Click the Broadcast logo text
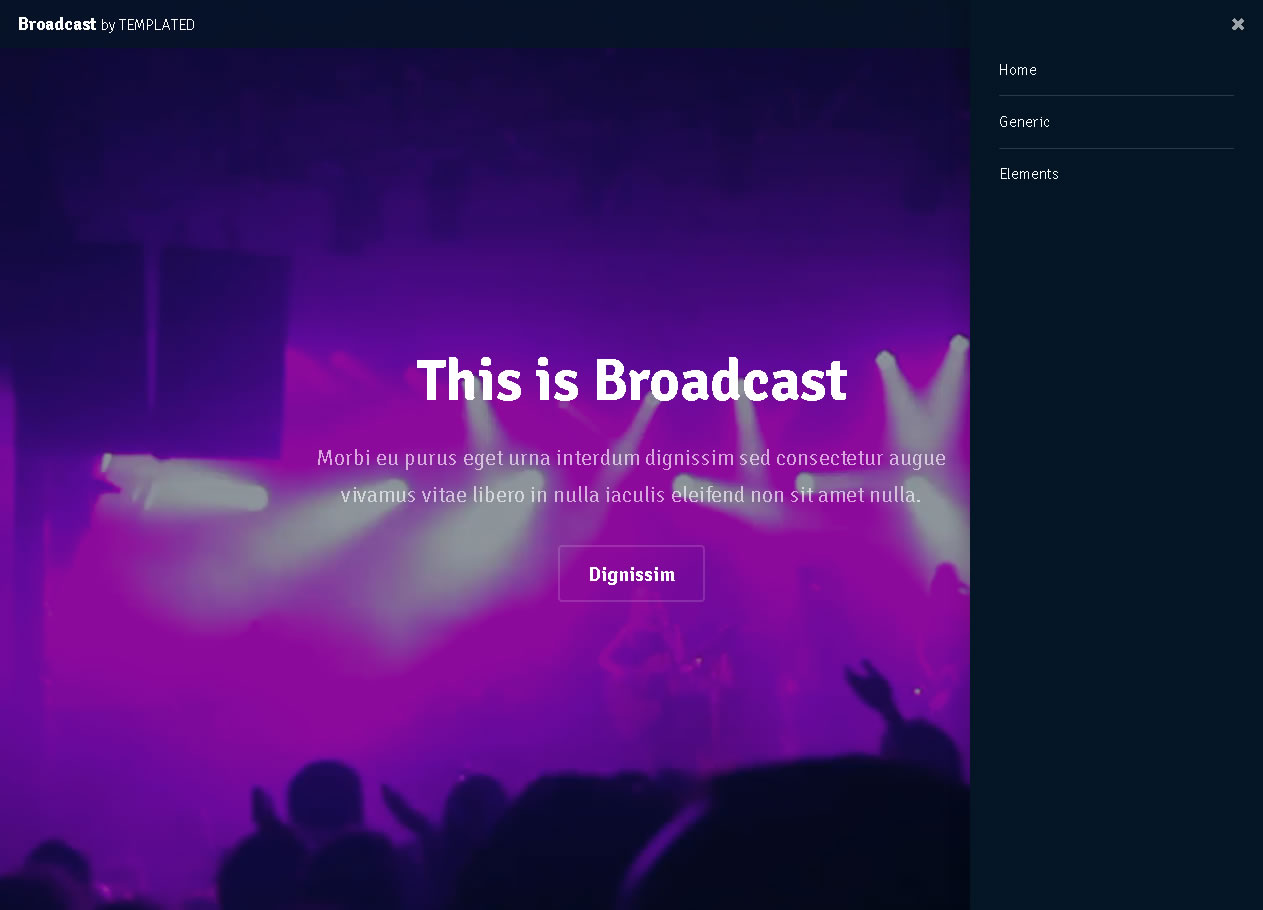The width and height of the screenshot is (1263, 910). click(57, 24)
